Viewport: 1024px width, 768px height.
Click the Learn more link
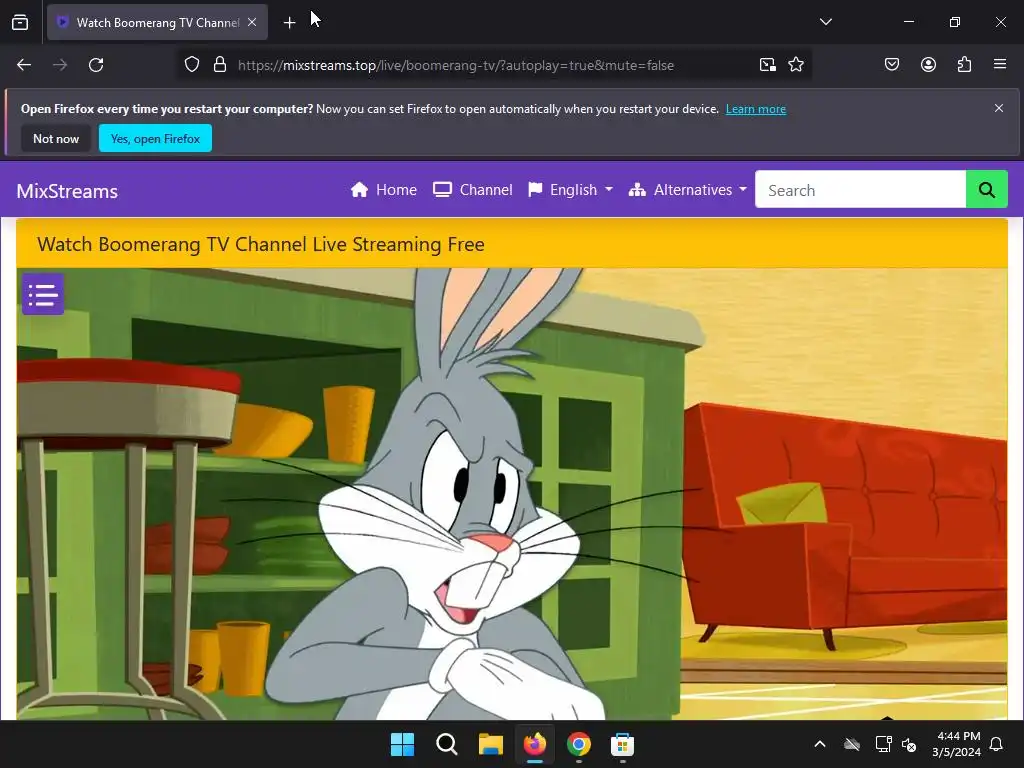tap(756, 109)
